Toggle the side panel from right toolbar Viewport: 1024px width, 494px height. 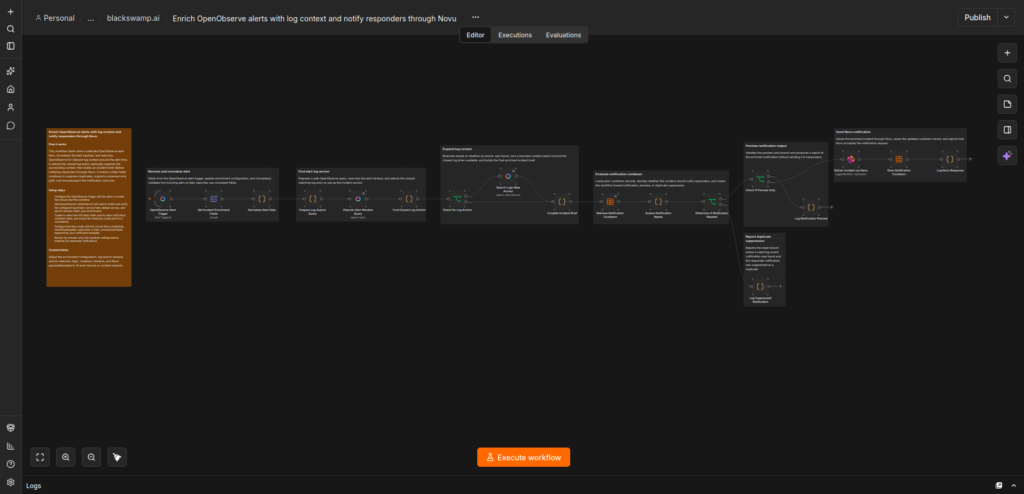tap(1007, 130)
